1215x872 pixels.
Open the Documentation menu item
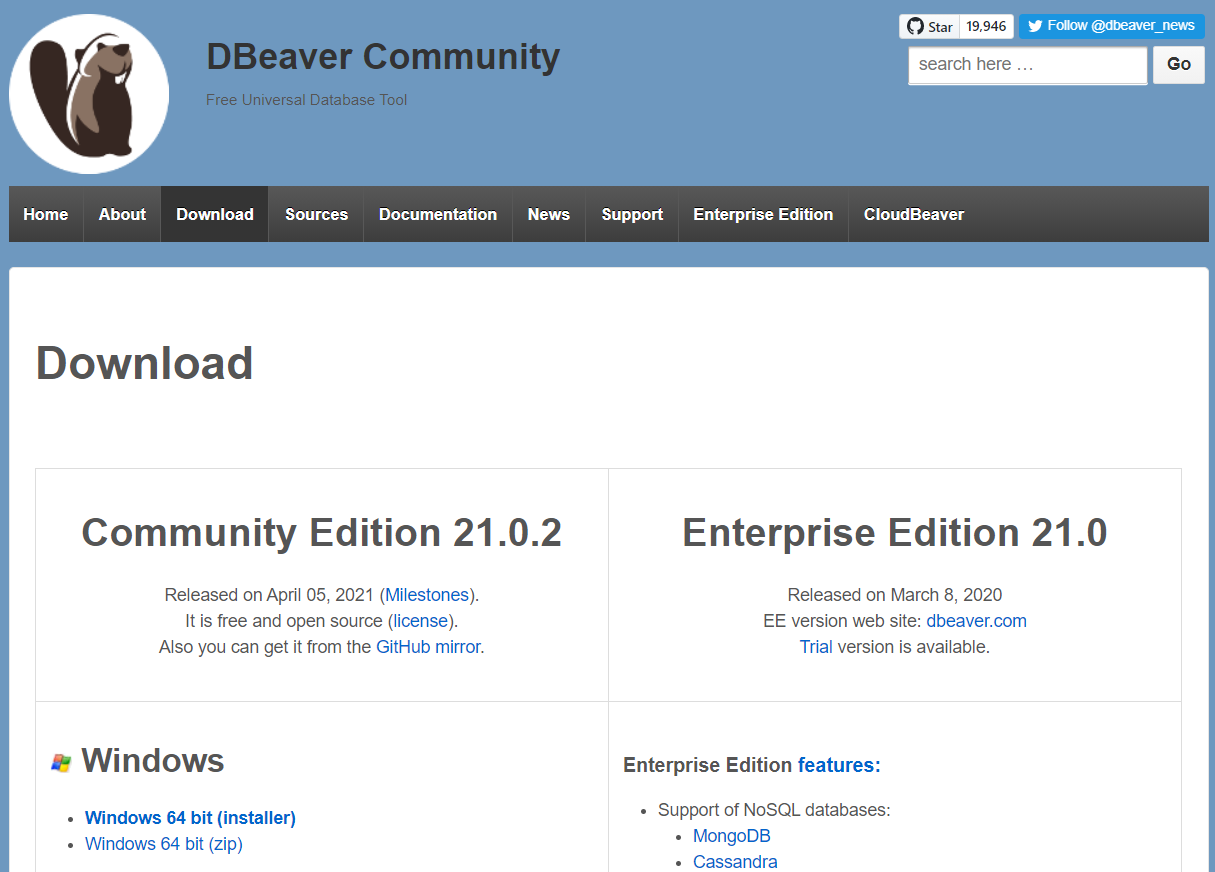[x=438, y=214]
